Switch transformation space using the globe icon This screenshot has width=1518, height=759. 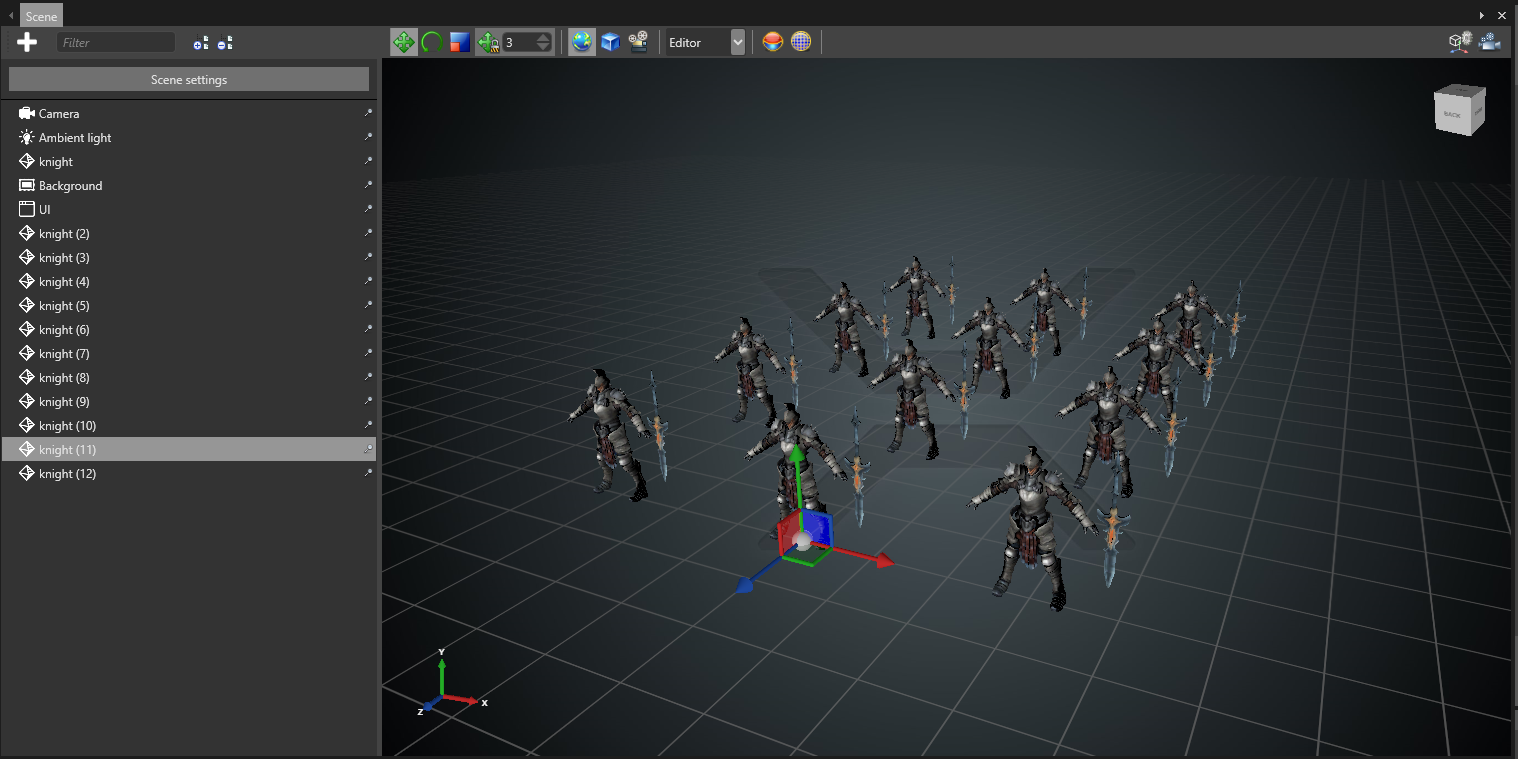click(581, 42)
